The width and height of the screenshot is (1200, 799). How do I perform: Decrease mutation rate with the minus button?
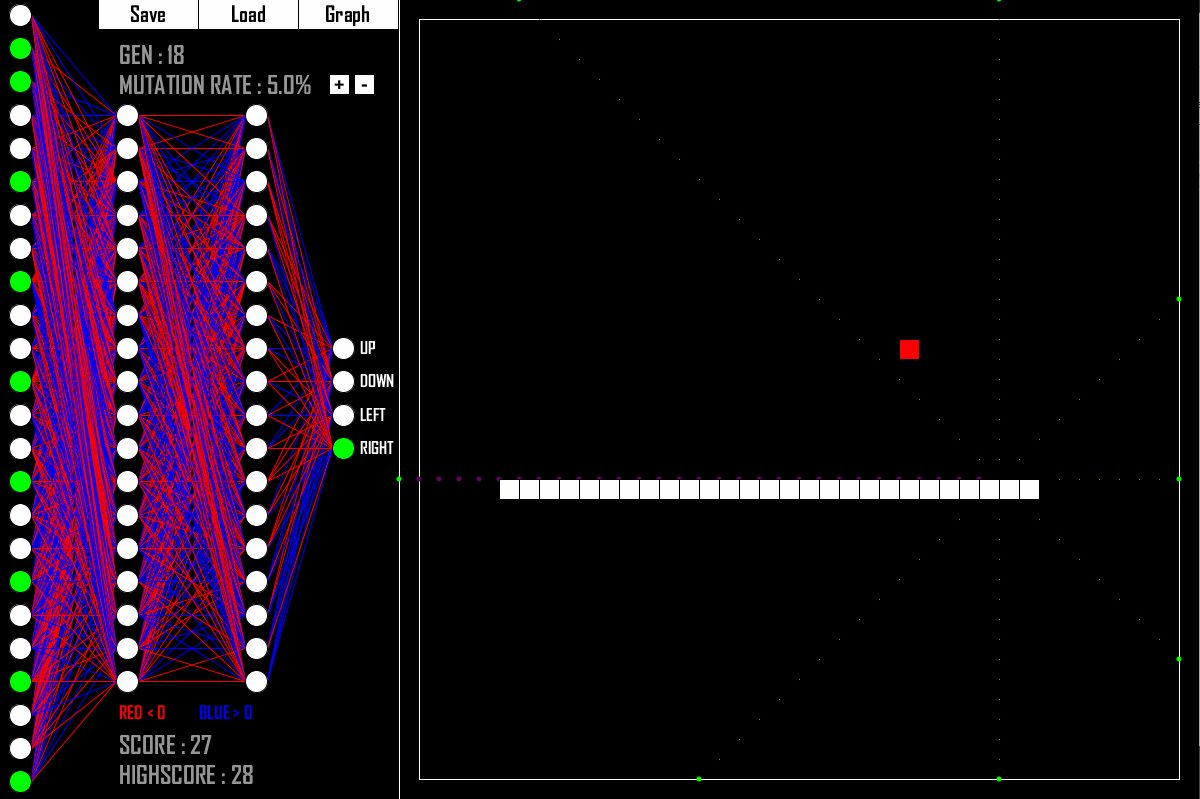pos(362,85)
